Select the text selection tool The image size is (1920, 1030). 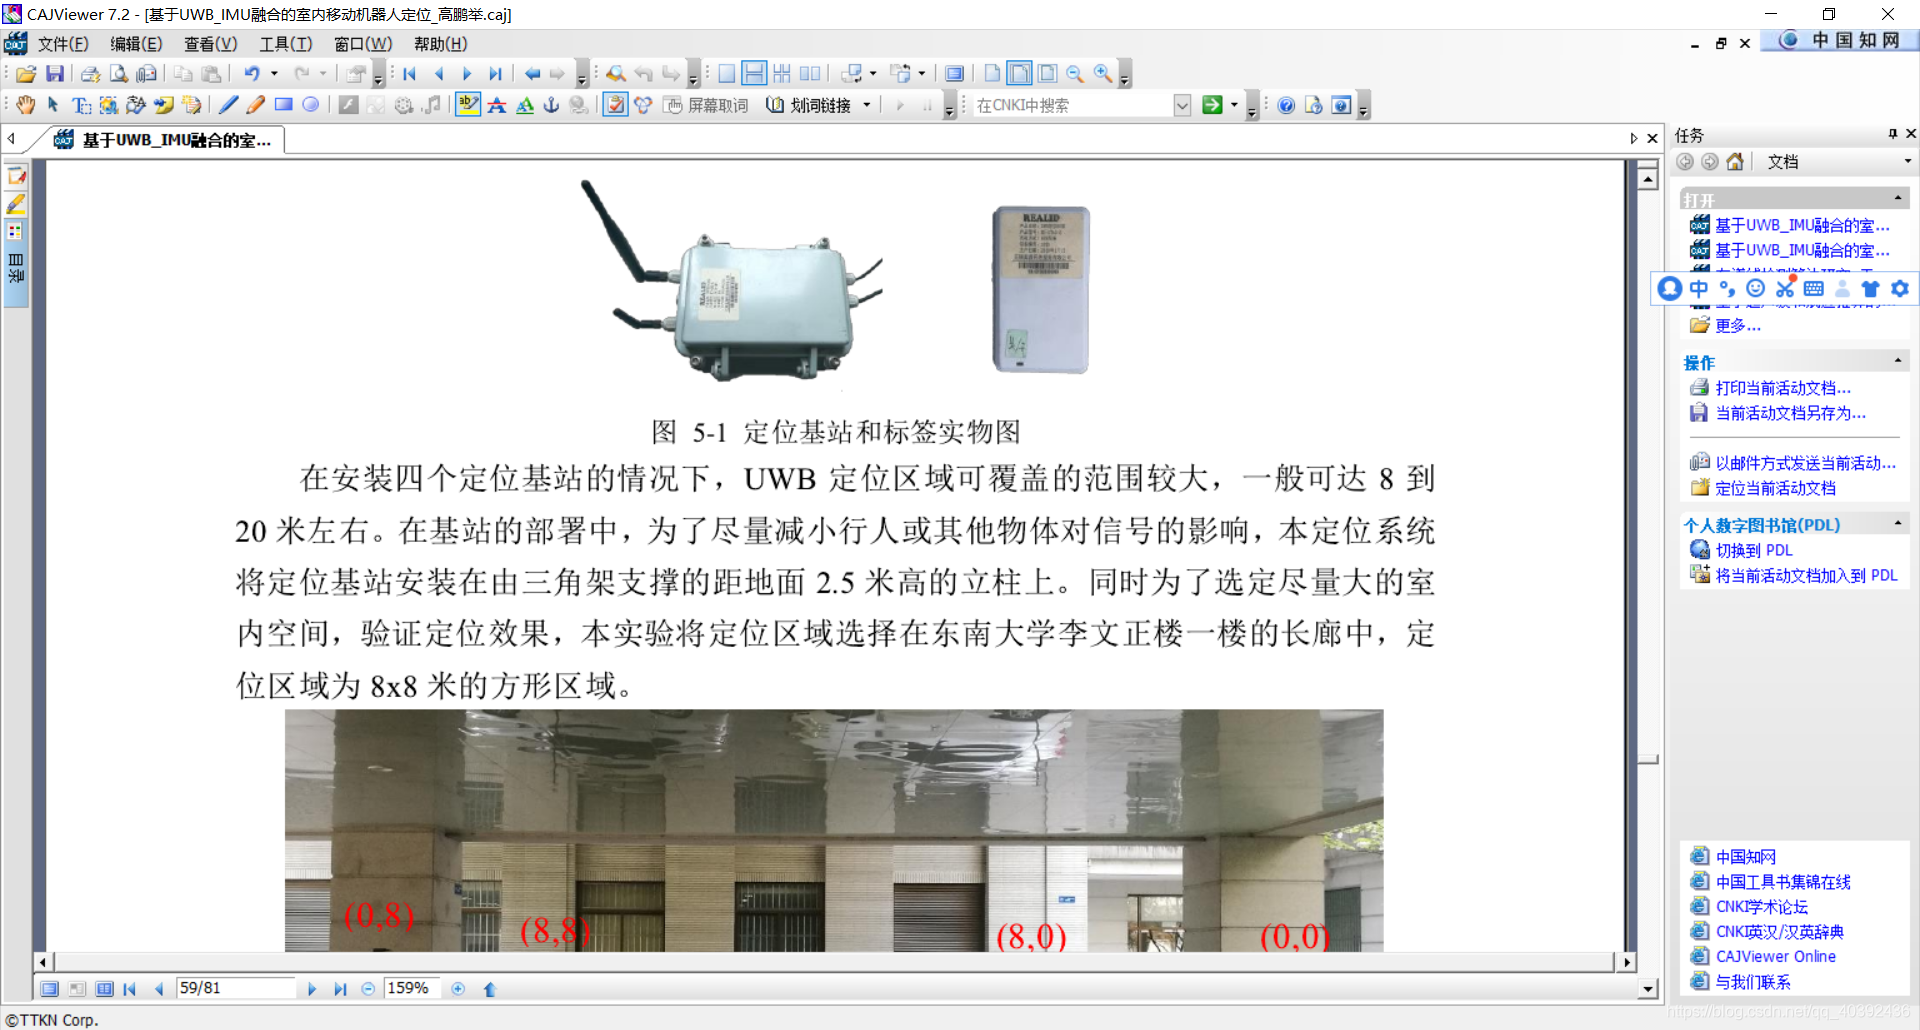[x=81, y=105]
